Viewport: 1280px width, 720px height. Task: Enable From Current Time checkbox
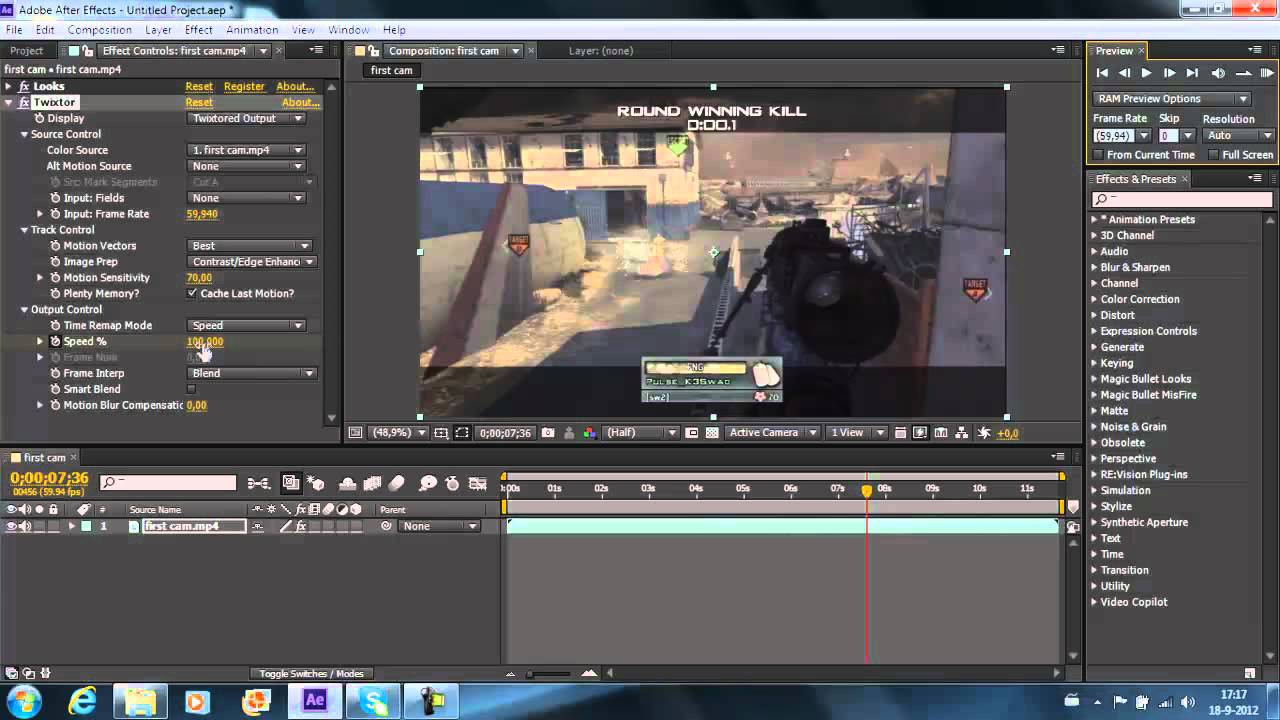coord(1099,155)
